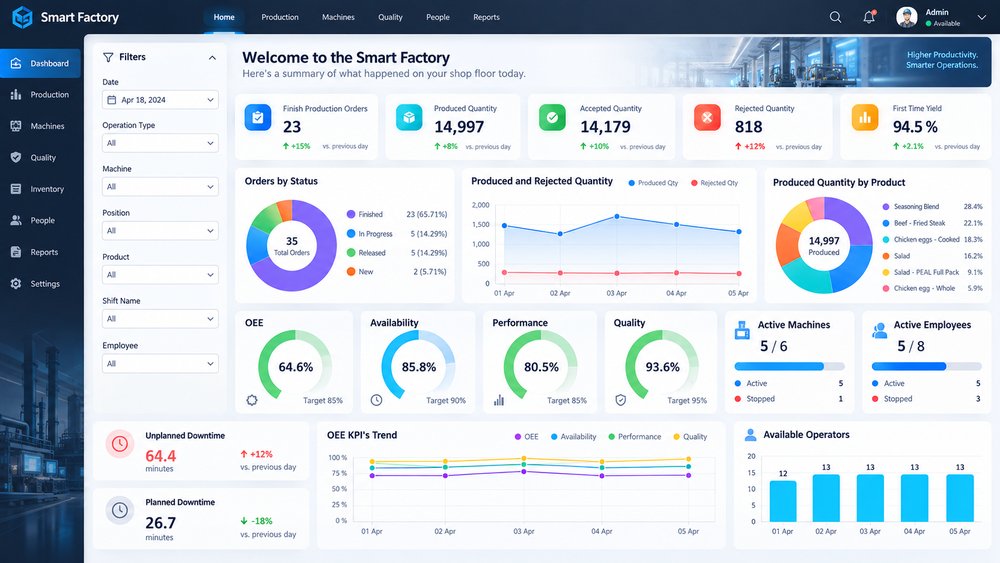Click Finish Production Orders clipboard icon

pos(258,118)
